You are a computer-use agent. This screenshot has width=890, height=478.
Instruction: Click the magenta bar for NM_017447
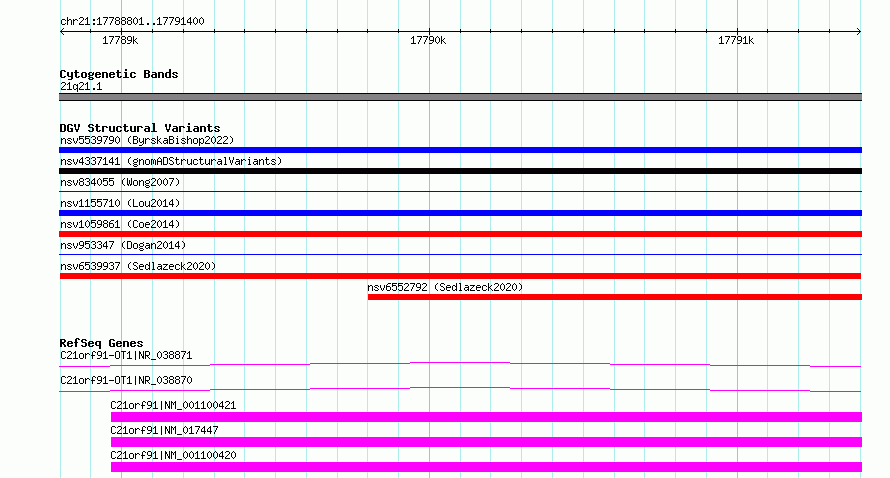pyautogui.click(x=486, y=442)
